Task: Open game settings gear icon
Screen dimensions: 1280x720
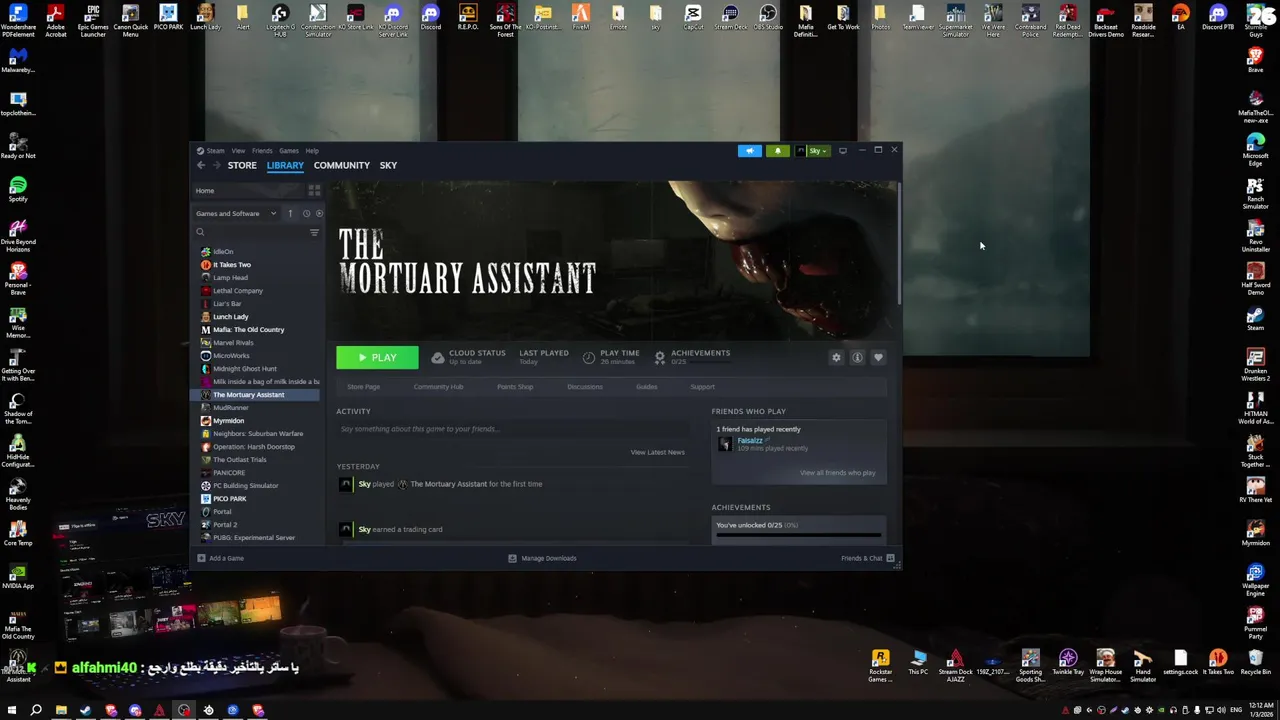Action: click(836, 358)
